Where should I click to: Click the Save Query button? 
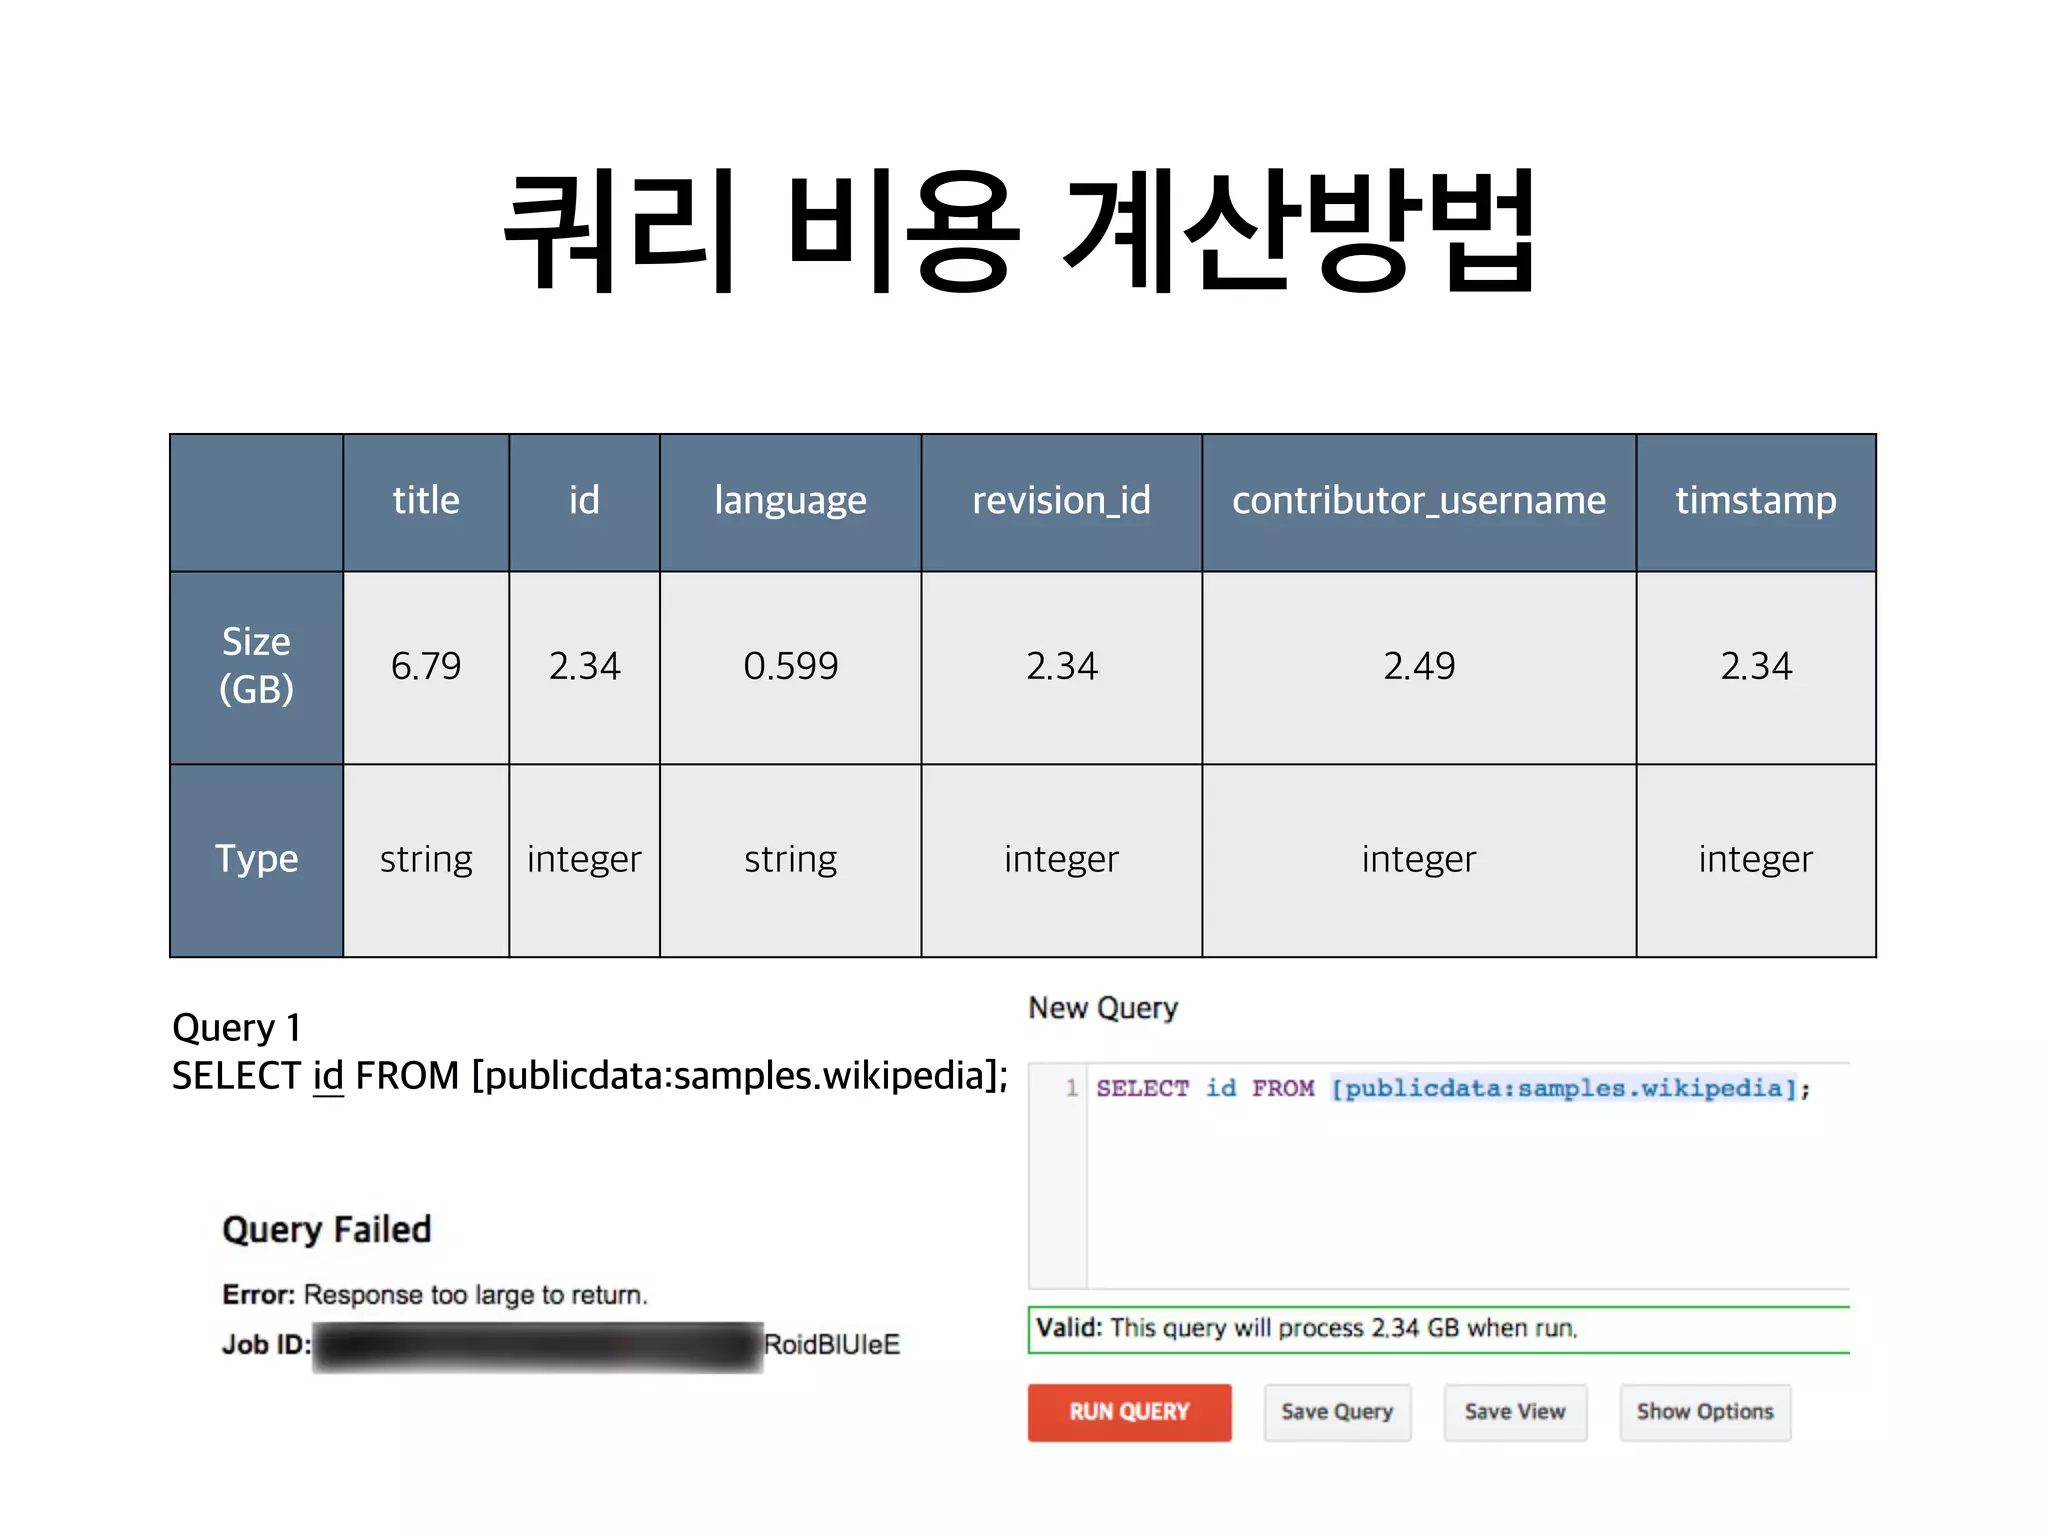(x=1337, y=1412)
